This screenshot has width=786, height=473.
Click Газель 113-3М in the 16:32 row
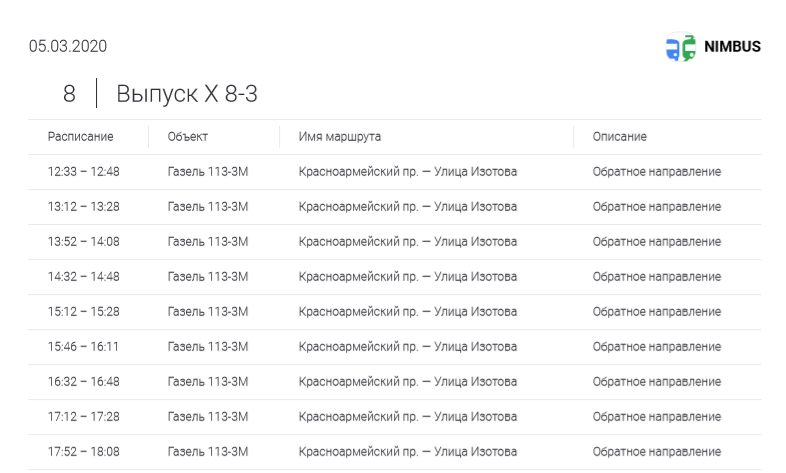pos(208,382)
